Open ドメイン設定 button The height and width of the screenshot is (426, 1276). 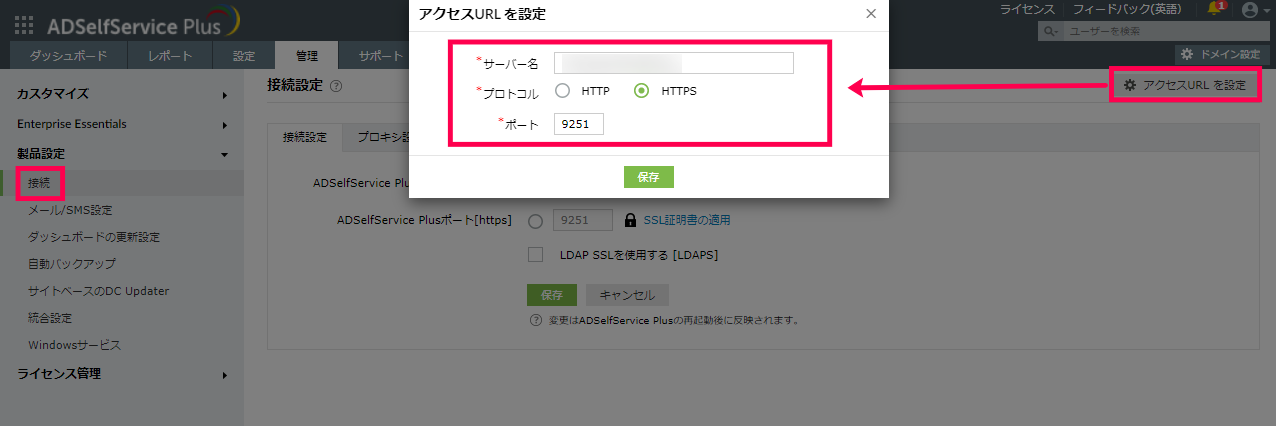[x=1220, y=54]
